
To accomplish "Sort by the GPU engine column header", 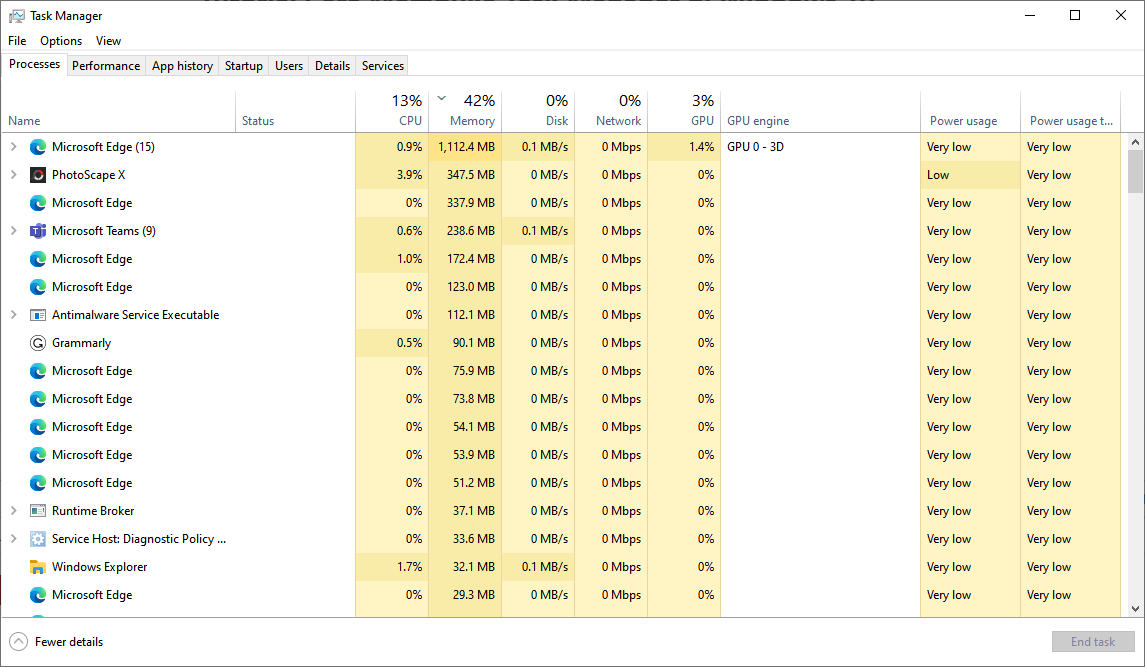I will 821,112.
